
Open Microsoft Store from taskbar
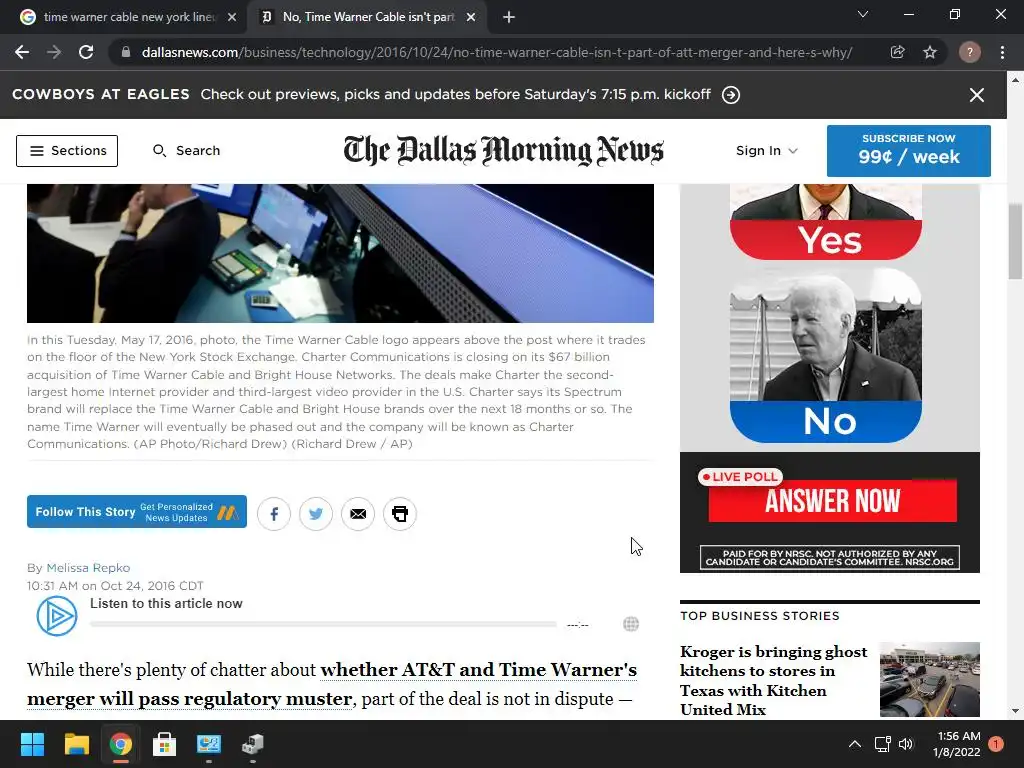165,744
